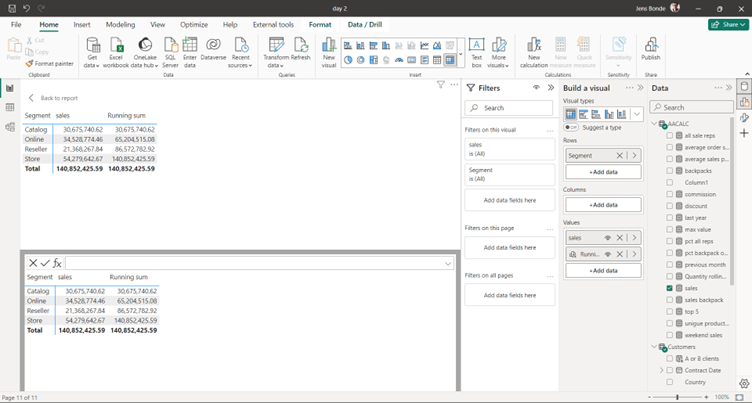Viewport: 752px width, 403px height.
Task: Open the Segment field options arrow
Action: (634, 155)
